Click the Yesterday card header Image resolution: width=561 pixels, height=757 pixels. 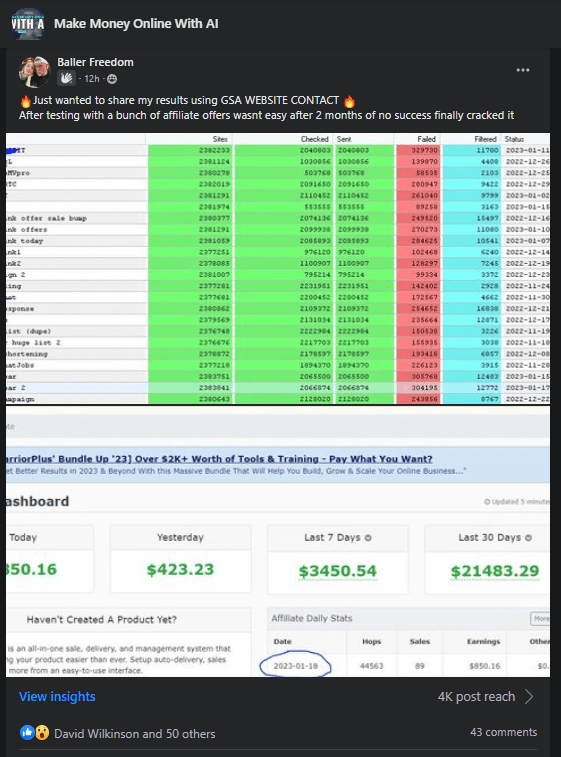point(181,537)
